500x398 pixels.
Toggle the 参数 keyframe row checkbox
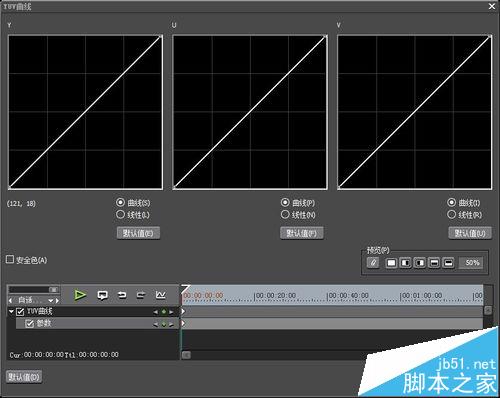[x=30, y=324]
